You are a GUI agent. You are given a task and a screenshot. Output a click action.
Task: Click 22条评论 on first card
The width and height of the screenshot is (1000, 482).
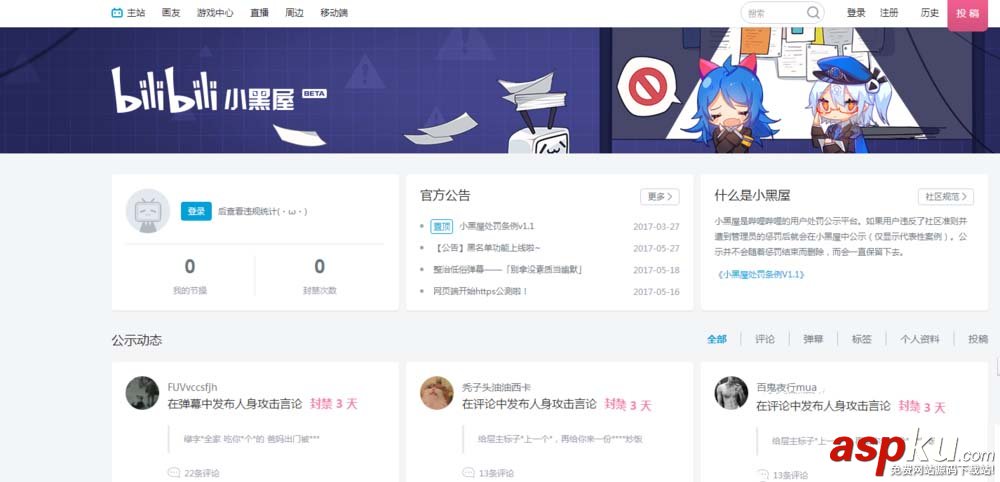202,473
